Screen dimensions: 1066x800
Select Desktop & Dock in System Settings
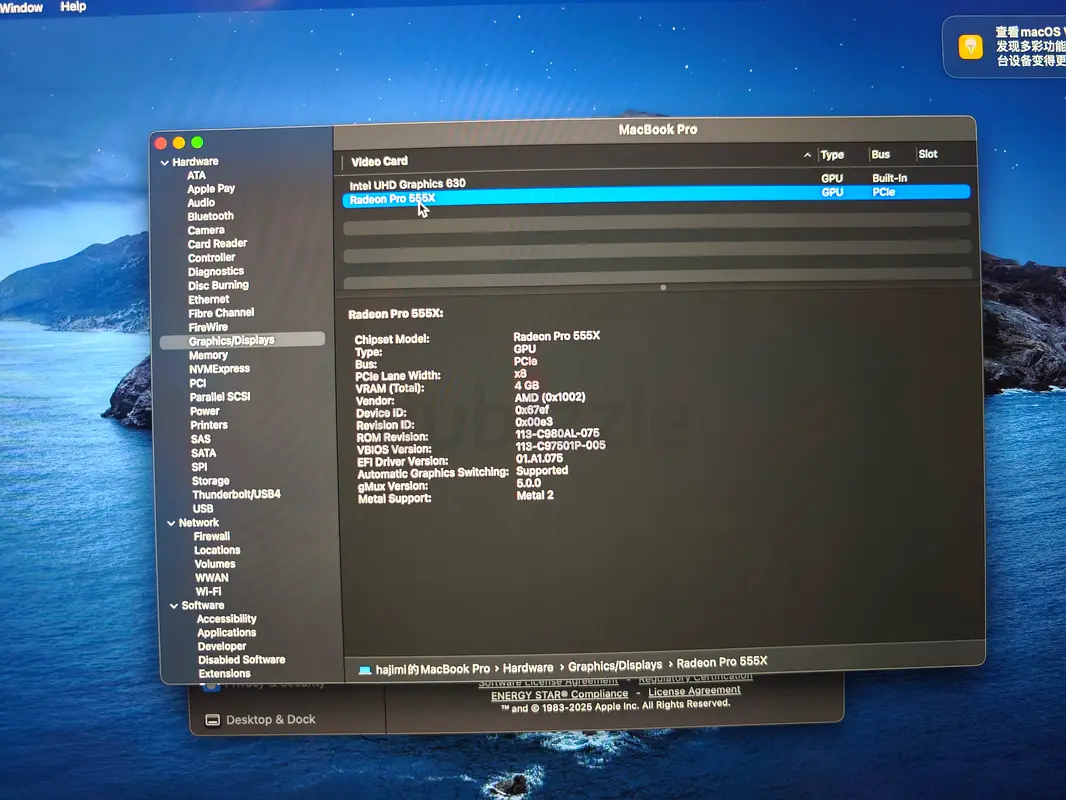[x=261, y=719]
